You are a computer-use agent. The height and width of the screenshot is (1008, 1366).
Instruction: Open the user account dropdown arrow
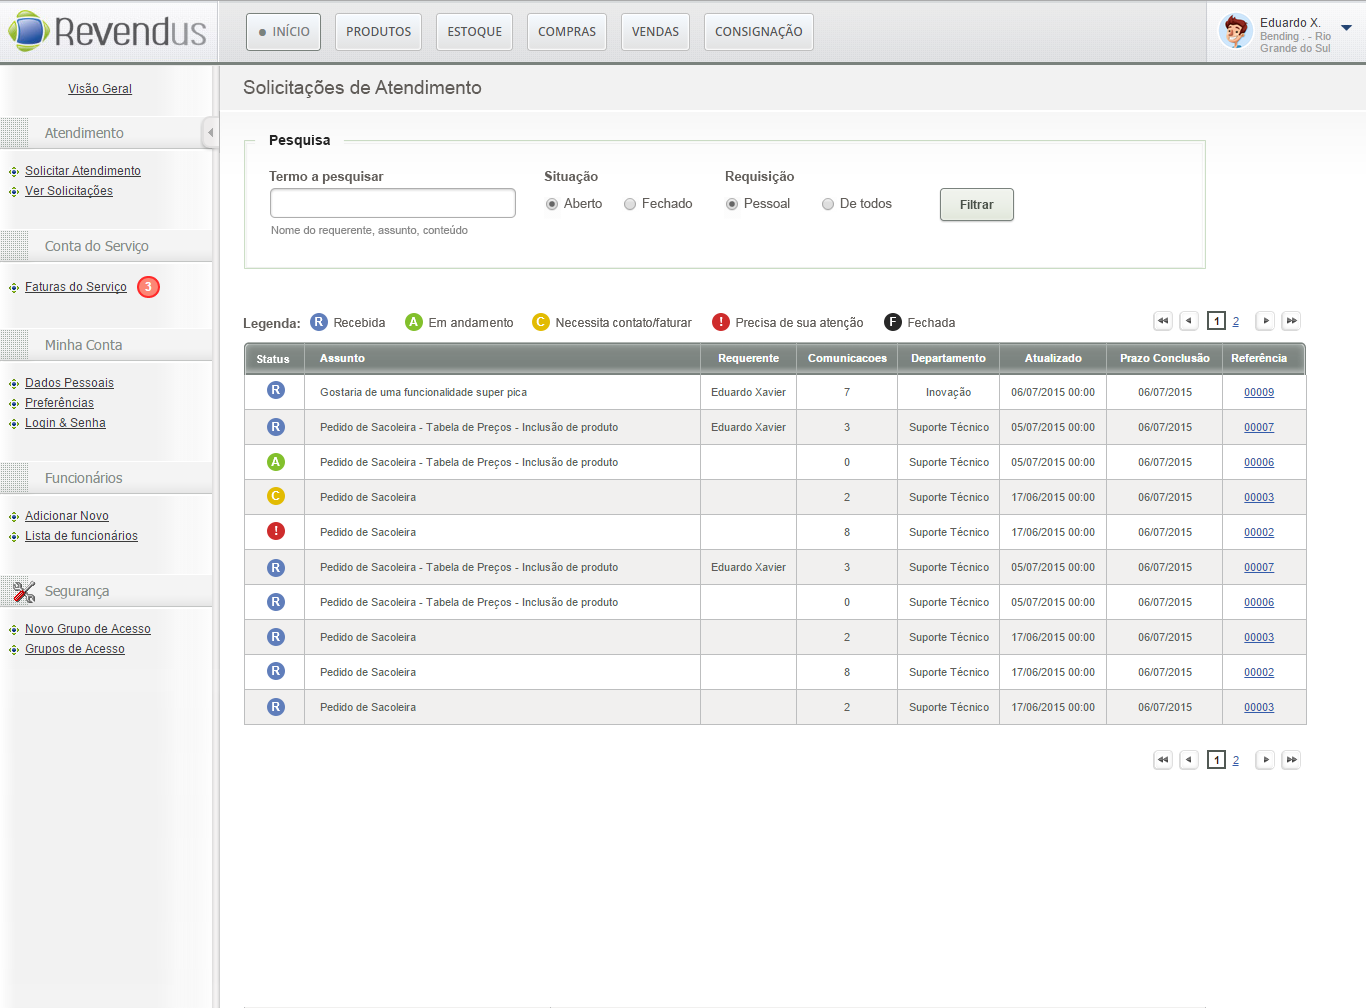click(x=1346, y=28)
